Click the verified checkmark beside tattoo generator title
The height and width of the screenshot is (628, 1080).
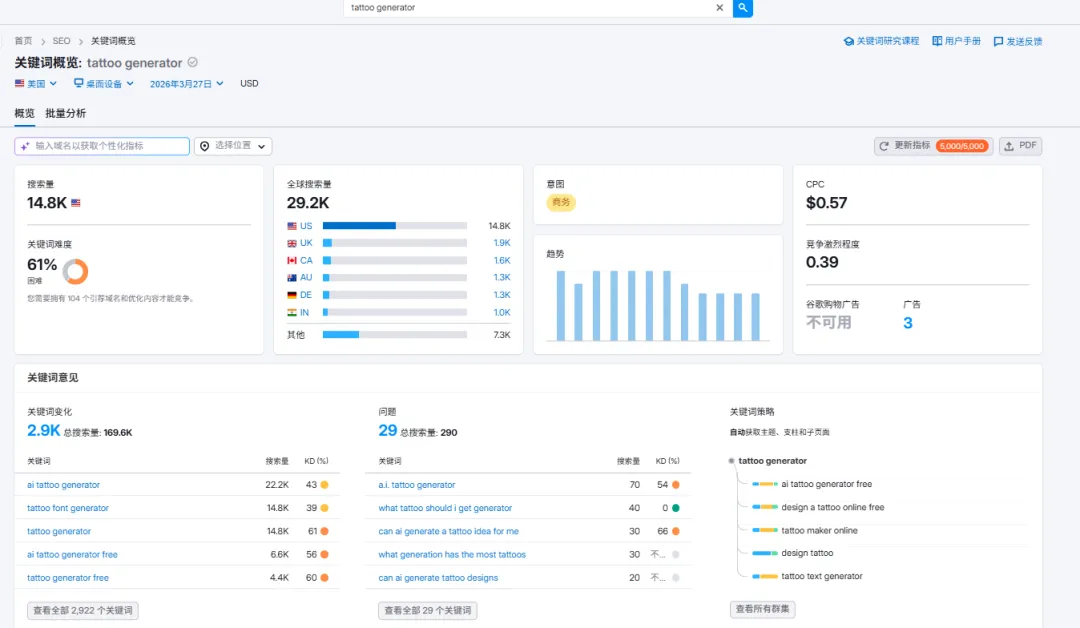(193, 62)
